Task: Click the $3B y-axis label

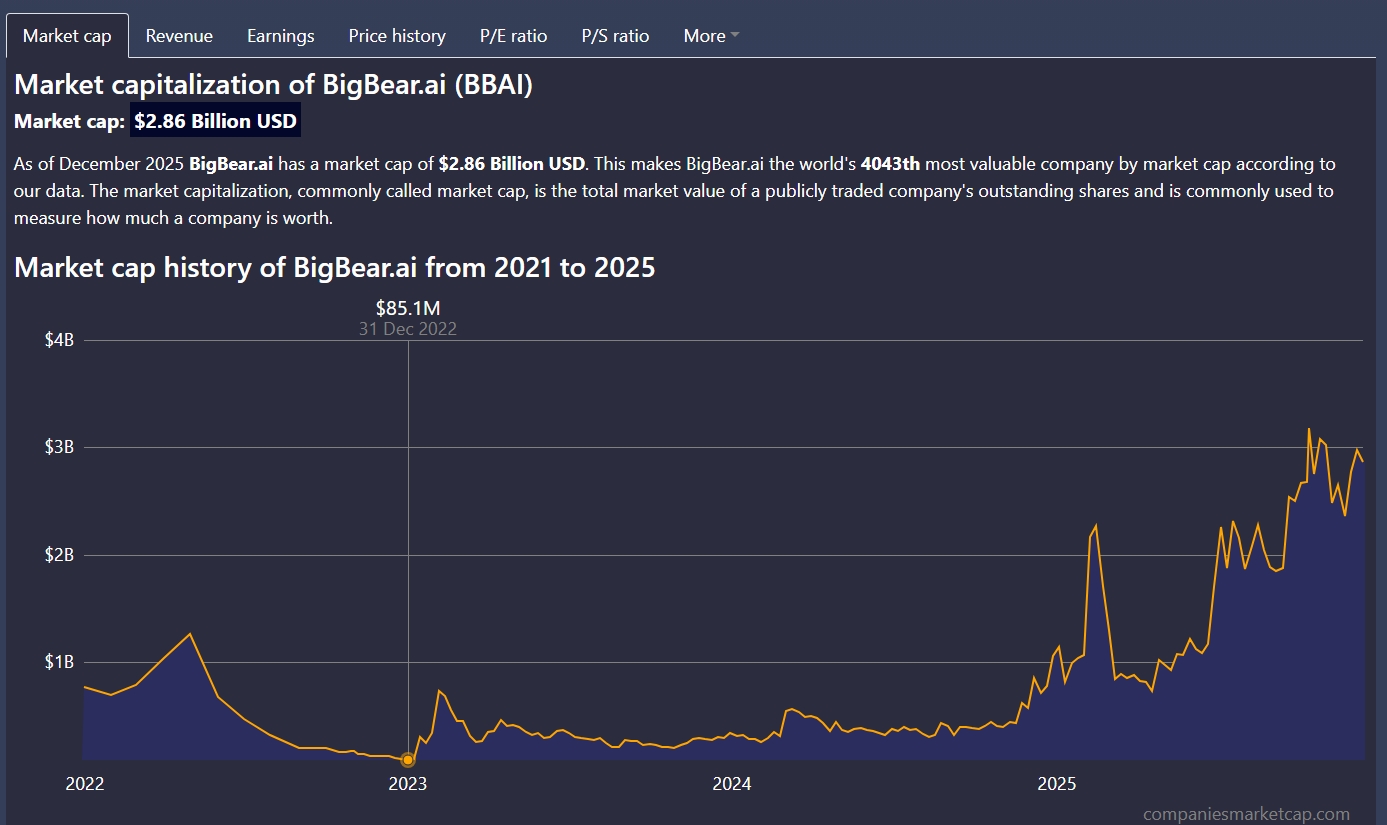Action: (59, 447)
